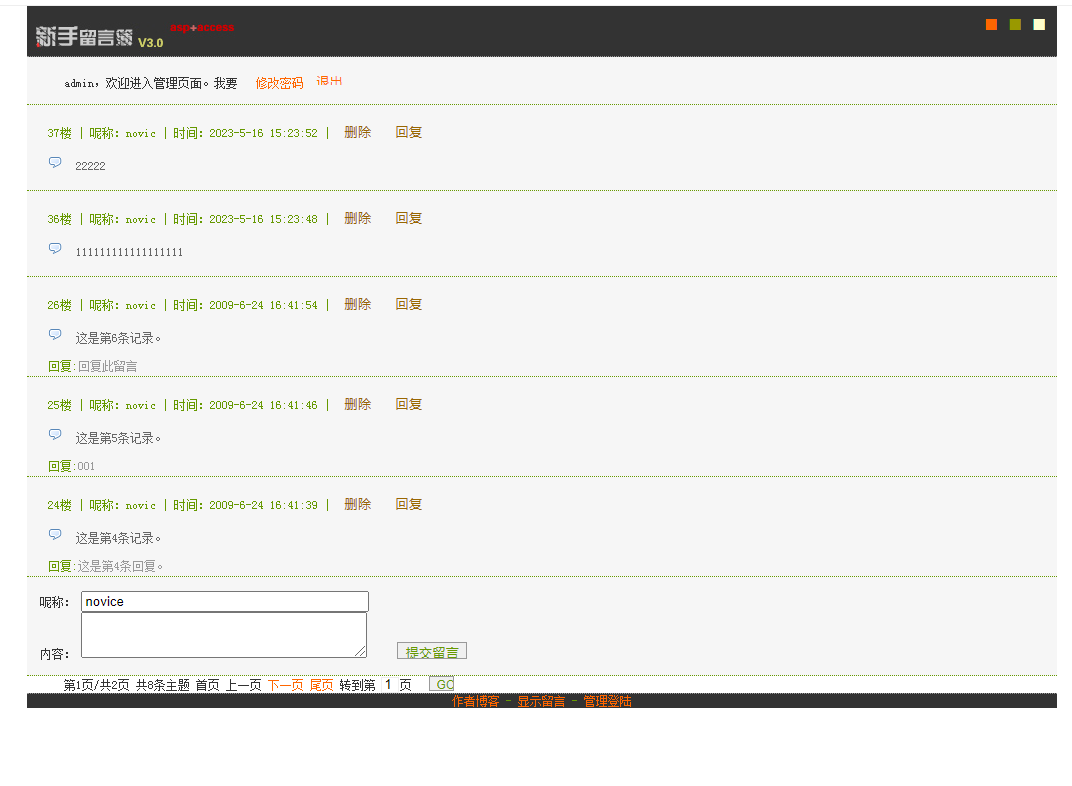Click the 第1页/共2页 pagination text

(x=96, y=685)
